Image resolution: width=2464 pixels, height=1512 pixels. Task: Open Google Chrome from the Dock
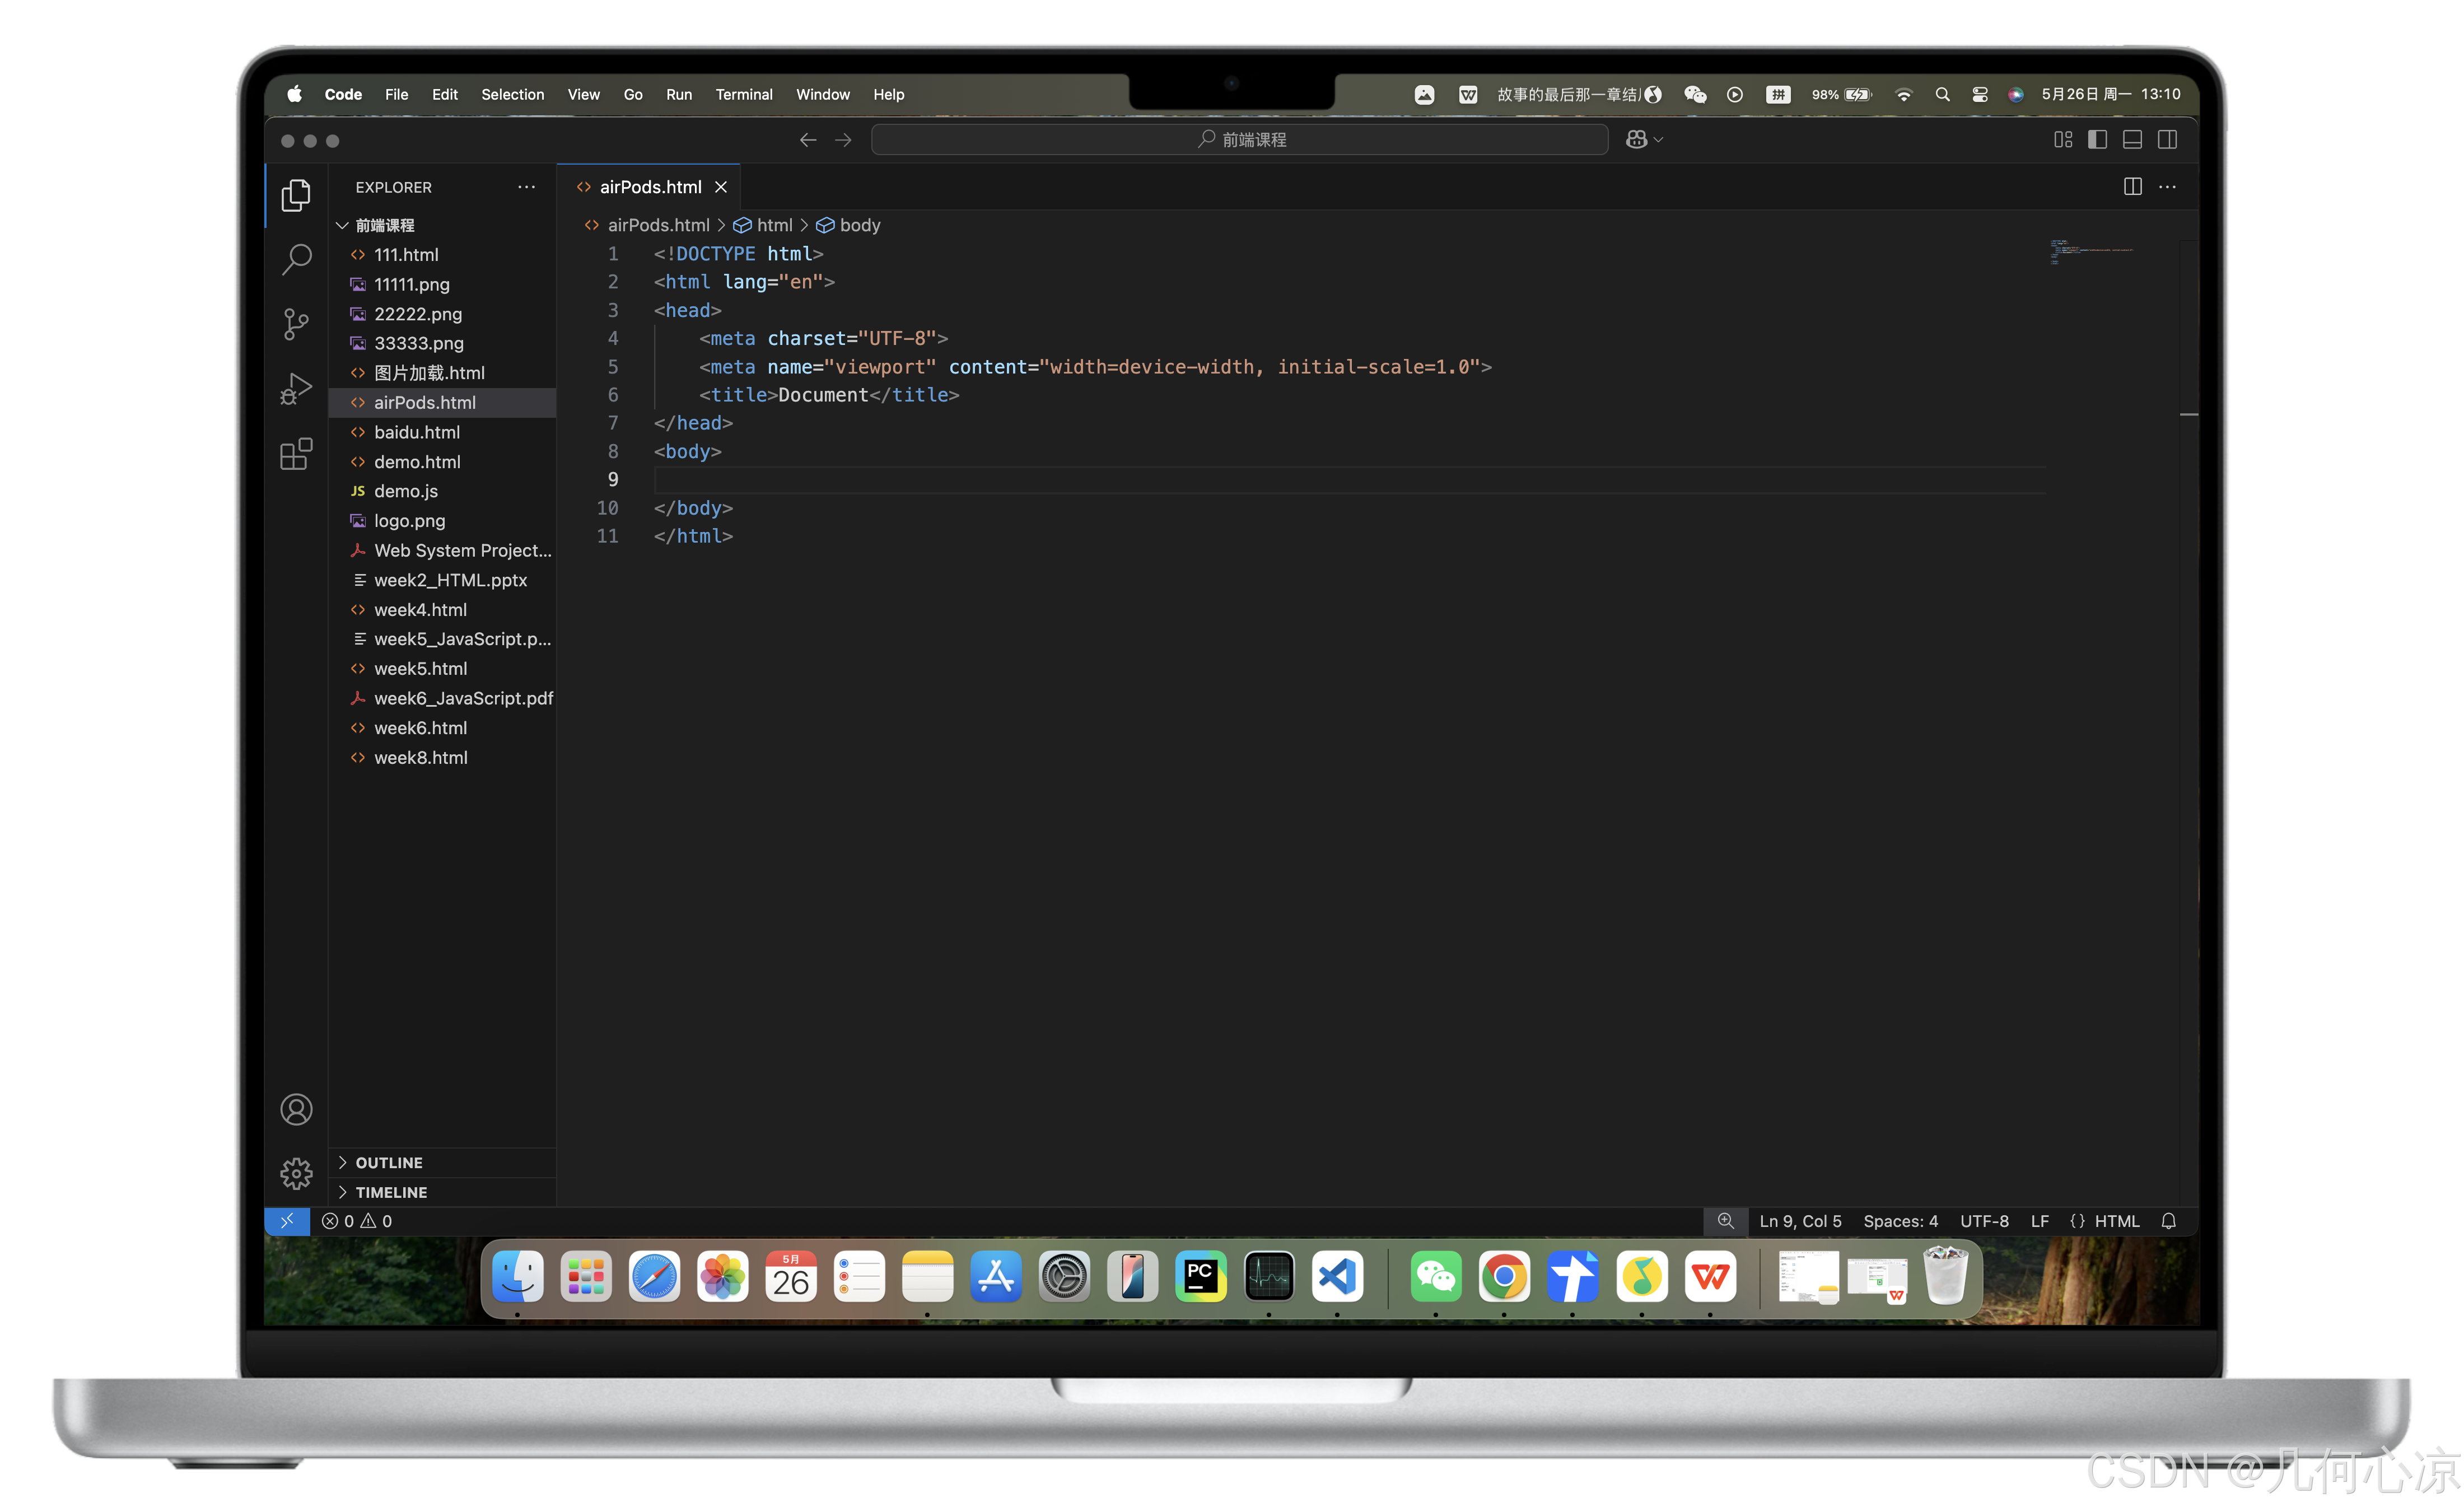pyautogui.click(x=1504, y=1277)
